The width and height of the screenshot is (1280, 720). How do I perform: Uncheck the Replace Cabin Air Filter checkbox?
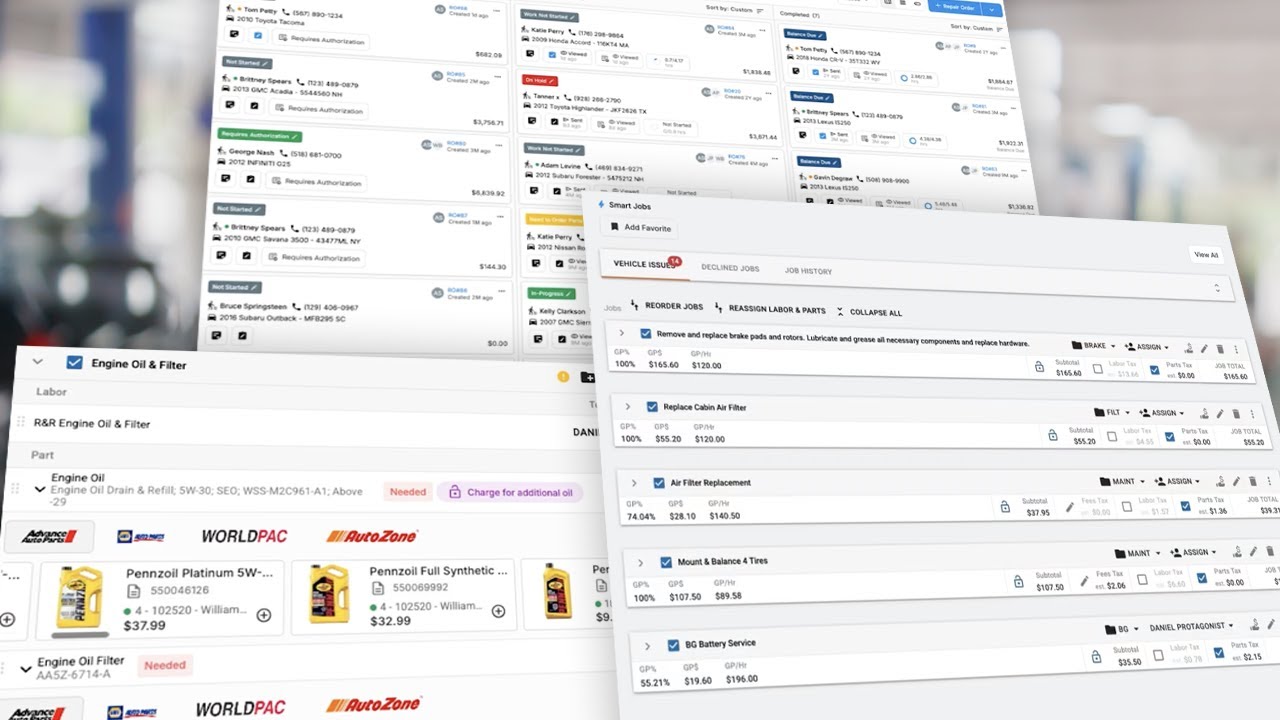pos(652,407)
